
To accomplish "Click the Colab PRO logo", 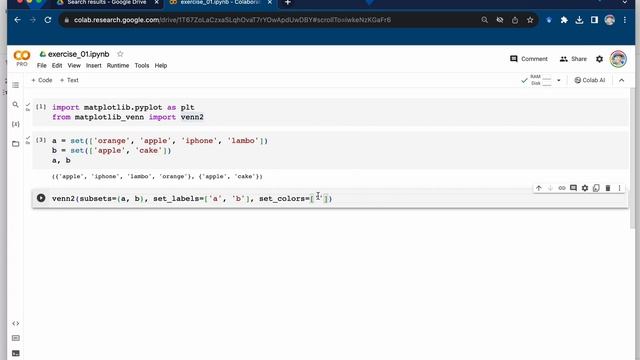I will pyautogui.click(x=22, y=58).
